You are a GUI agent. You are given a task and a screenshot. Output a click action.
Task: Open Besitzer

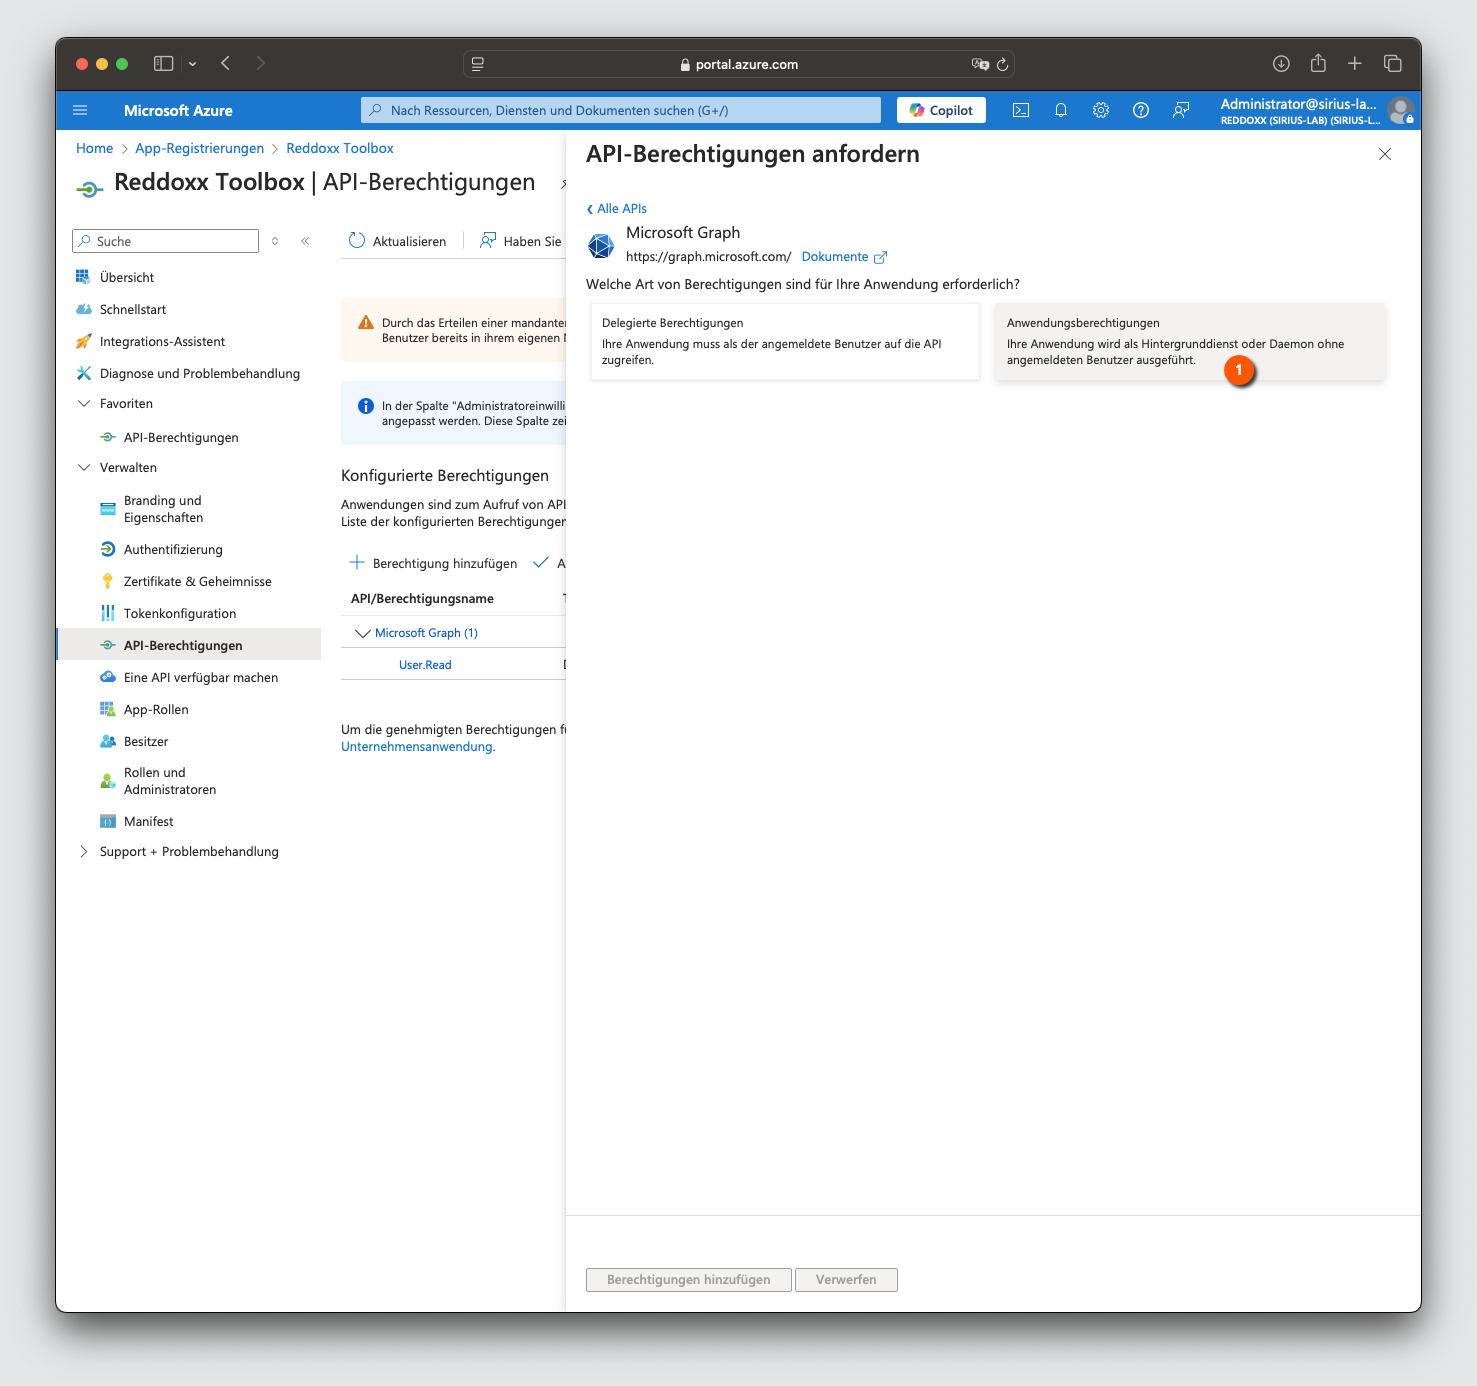click(x=146, y=741)
